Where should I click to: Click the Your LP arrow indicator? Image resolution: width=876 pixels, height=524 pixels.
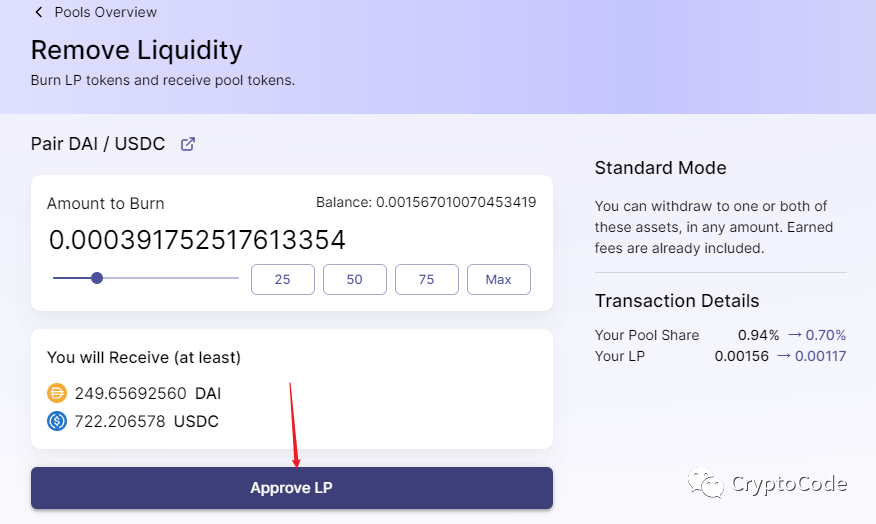(x=784, y=356)
